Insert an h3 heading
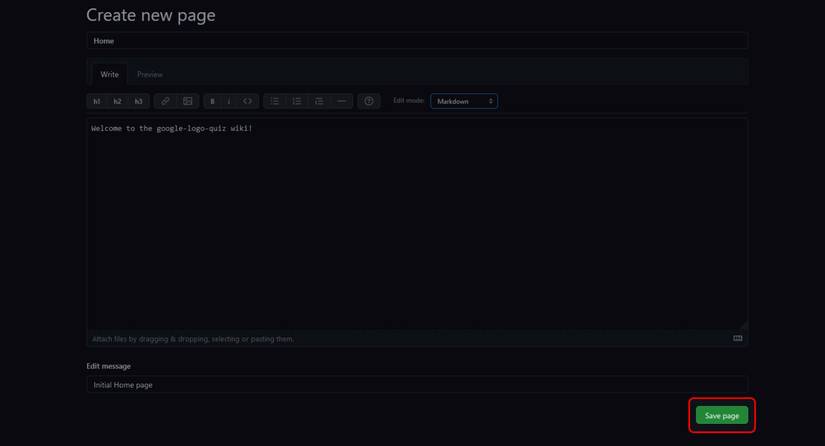The image size is (825, 446). [138, 101]
